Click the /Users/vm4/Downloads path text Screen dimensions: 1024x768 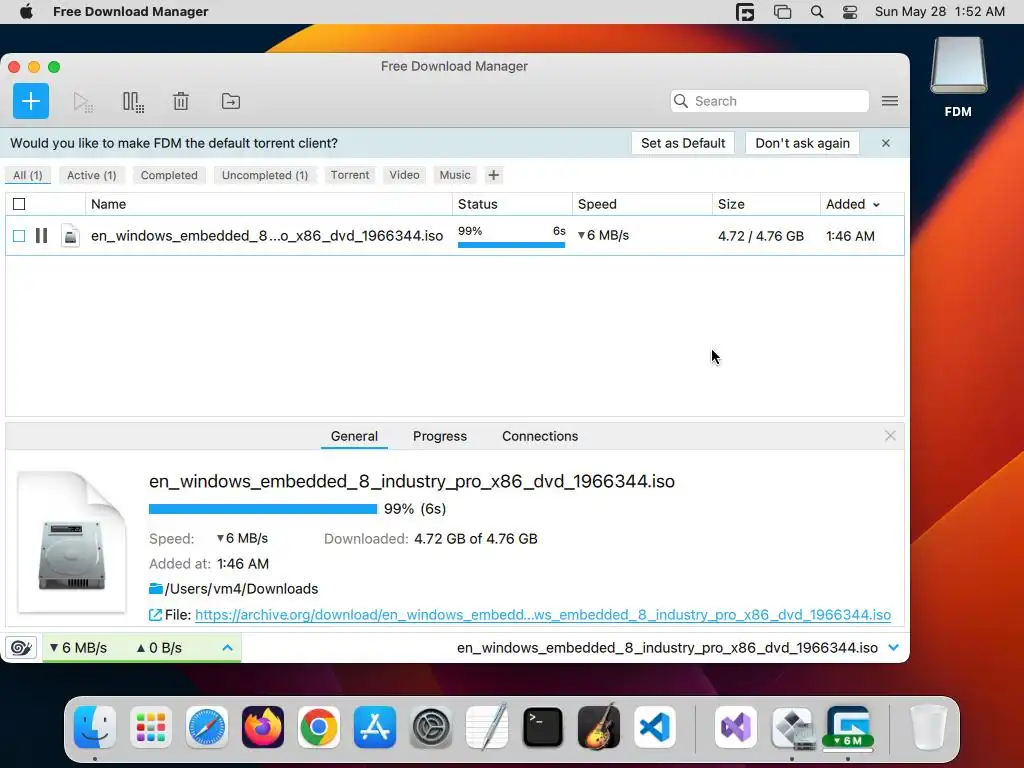pyautogui.click(x=242, y=588)
